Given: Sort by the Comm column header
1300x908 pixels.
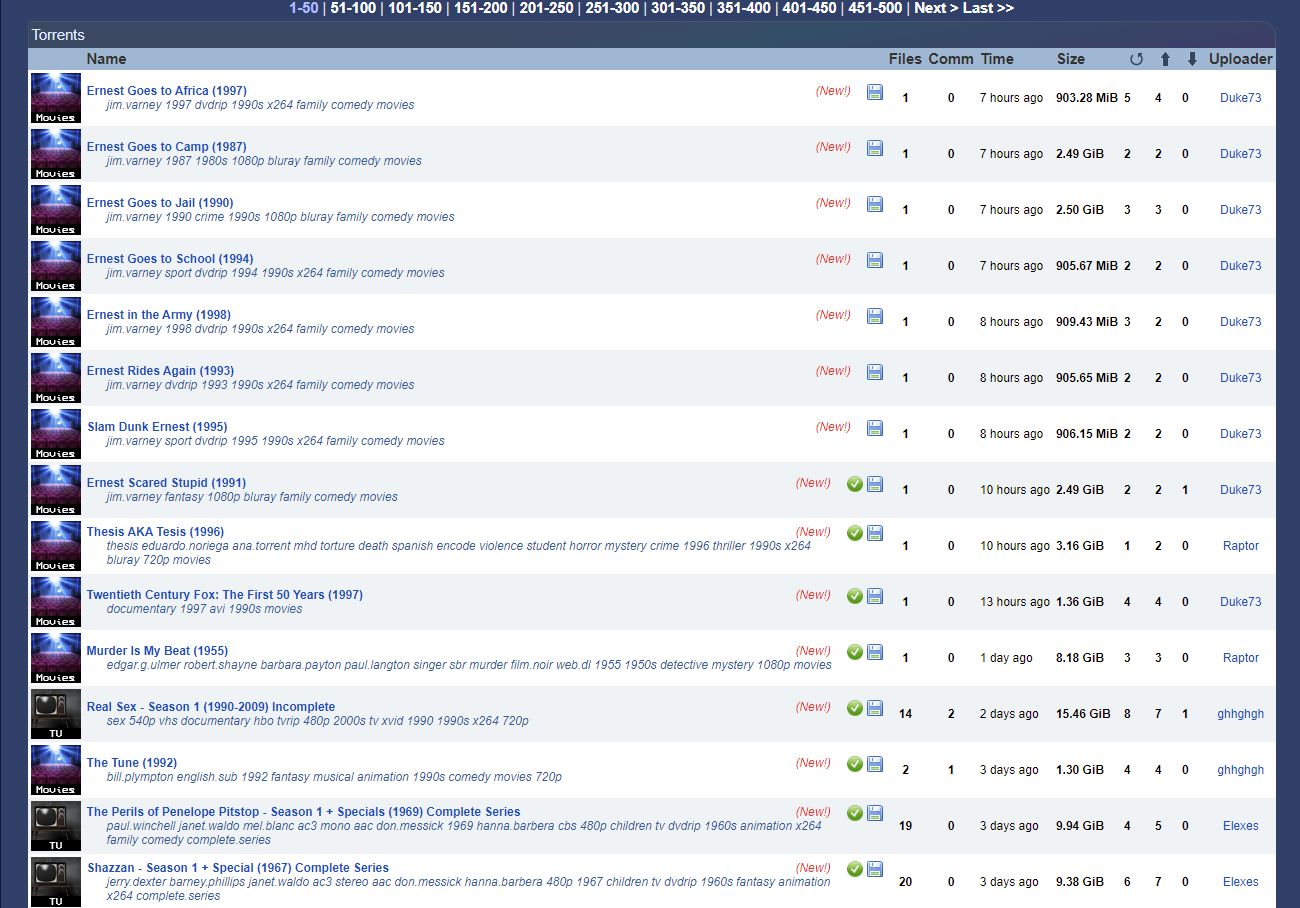Looking at the screenshot, I should click(x=950, y=59).
